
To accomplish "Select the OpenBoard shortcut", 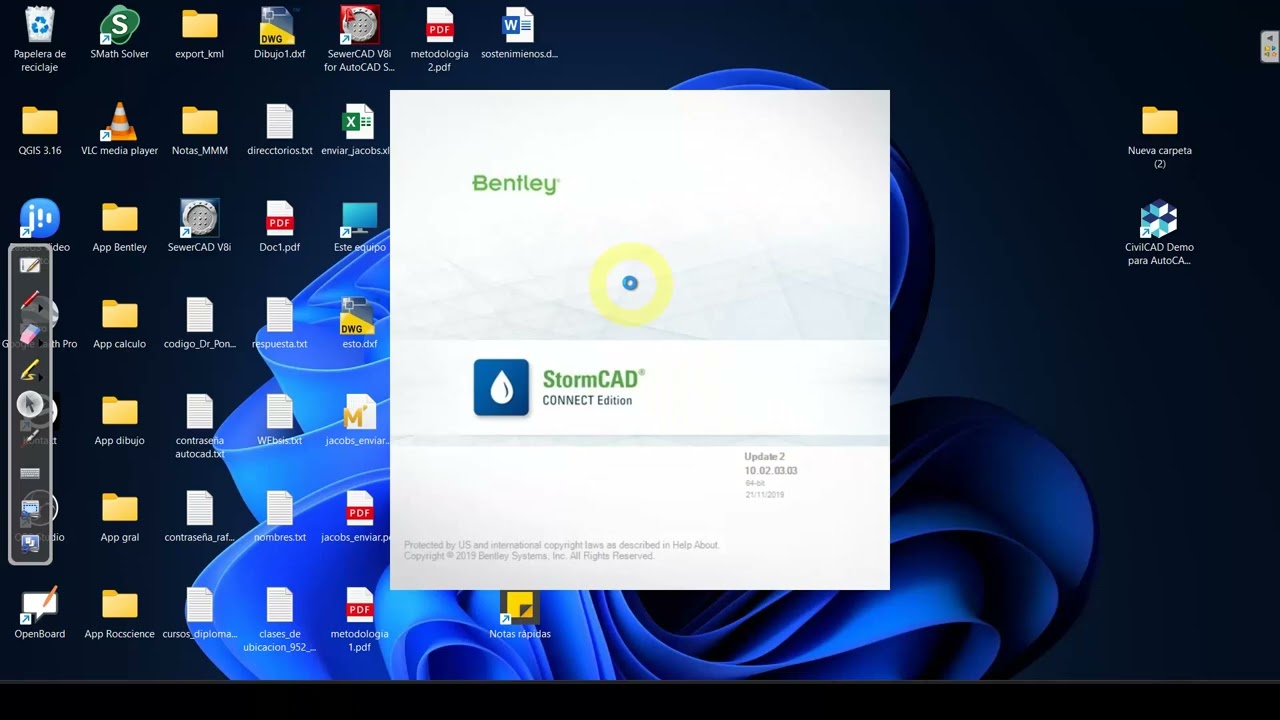I will pos(40,613).
